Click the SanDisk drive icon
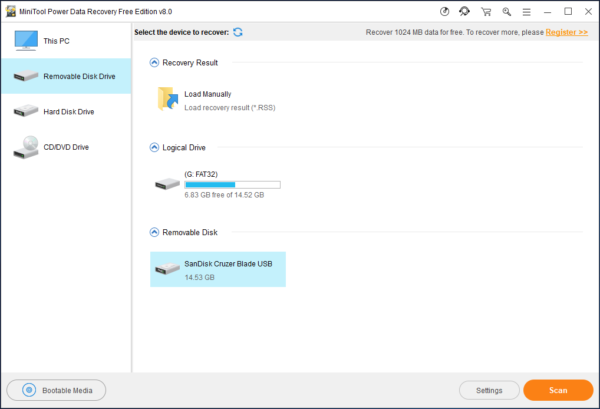 167,268
